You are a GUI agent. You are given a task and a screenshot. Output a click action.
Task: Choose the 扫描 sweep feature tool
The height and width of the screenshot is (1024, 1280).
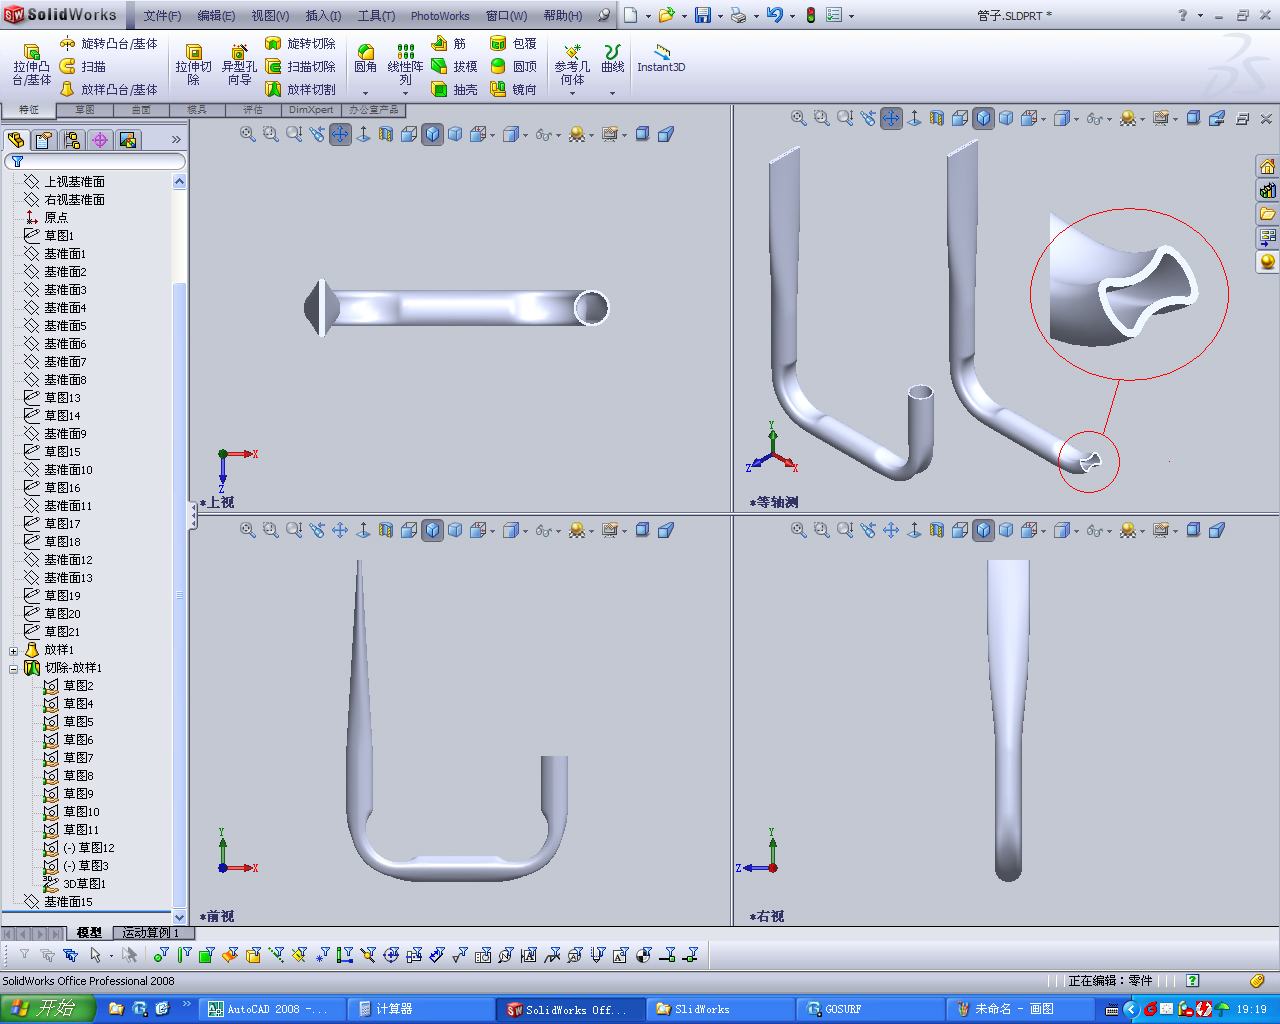click(82, 66)
